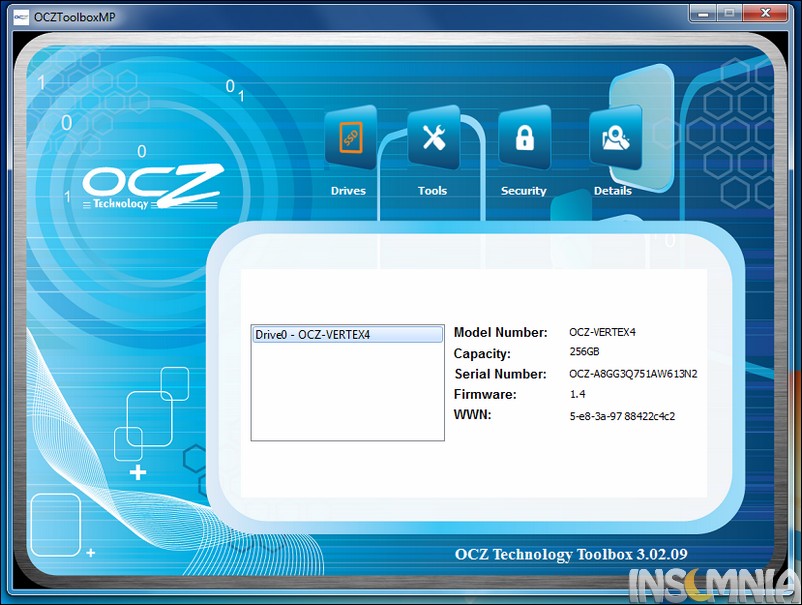Click the OCZToolboxMP window title
The image size is (802, 605).
(x=75, y=17)
